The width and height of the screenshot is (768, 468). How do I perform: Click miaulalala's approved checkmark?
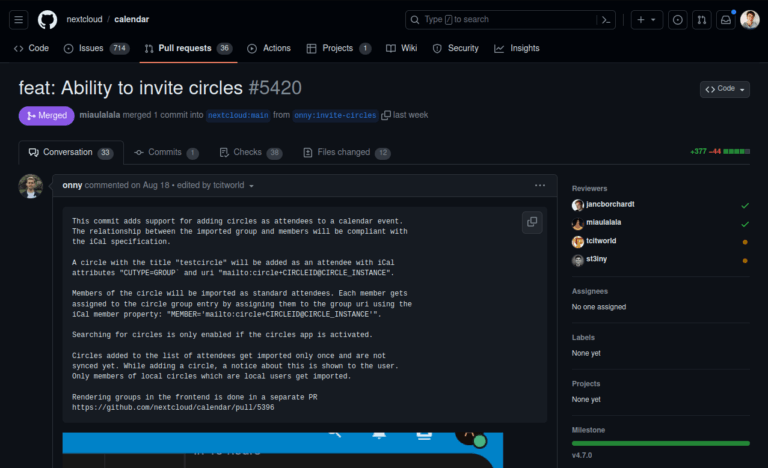click(x=745, y=224)
